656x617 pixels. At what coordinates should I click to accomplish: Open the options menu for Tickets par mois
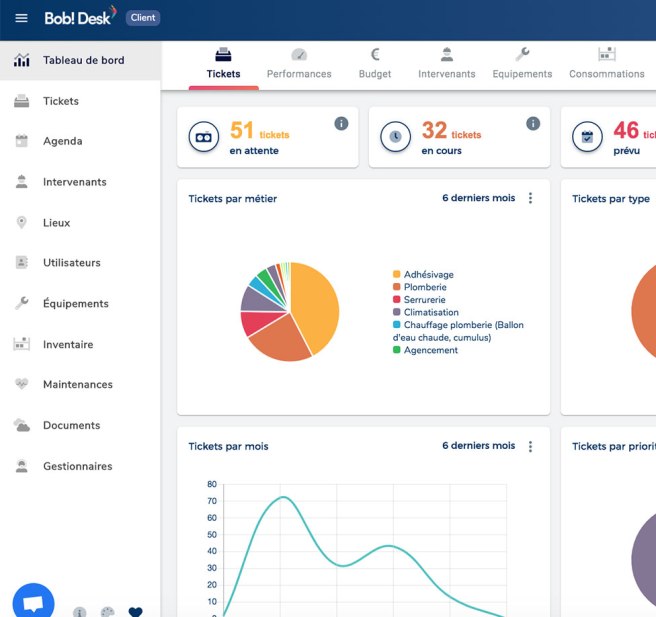tap(530, 446)
